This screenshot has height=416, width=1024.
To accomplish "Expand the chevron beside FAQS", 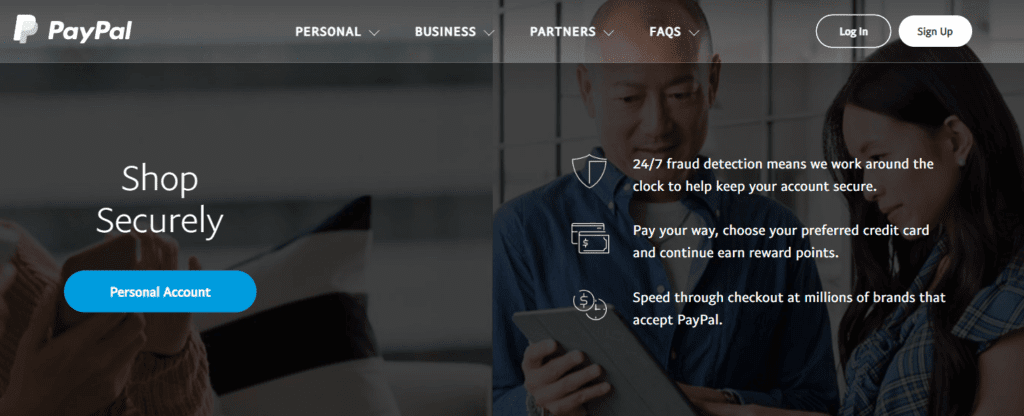I will click(694, 32).
